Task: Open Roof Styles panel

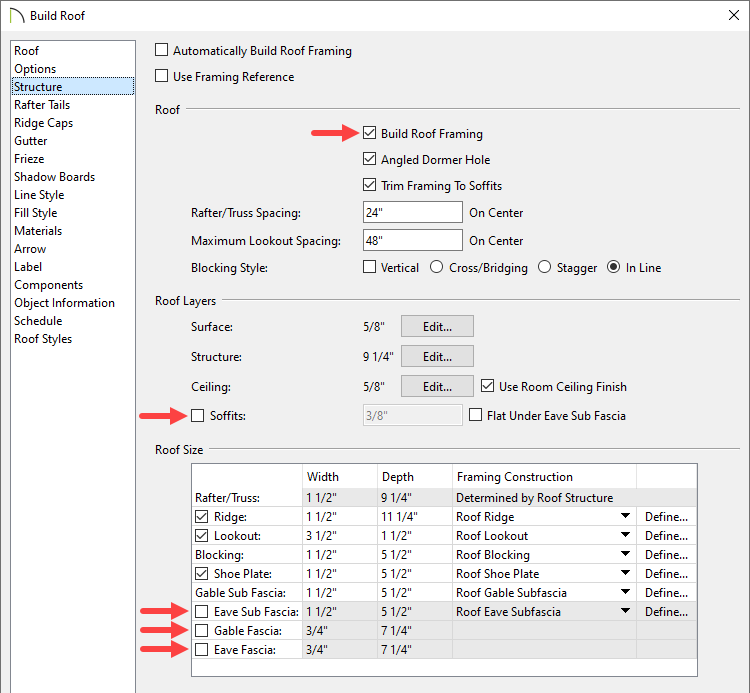Action: point(72,339)
